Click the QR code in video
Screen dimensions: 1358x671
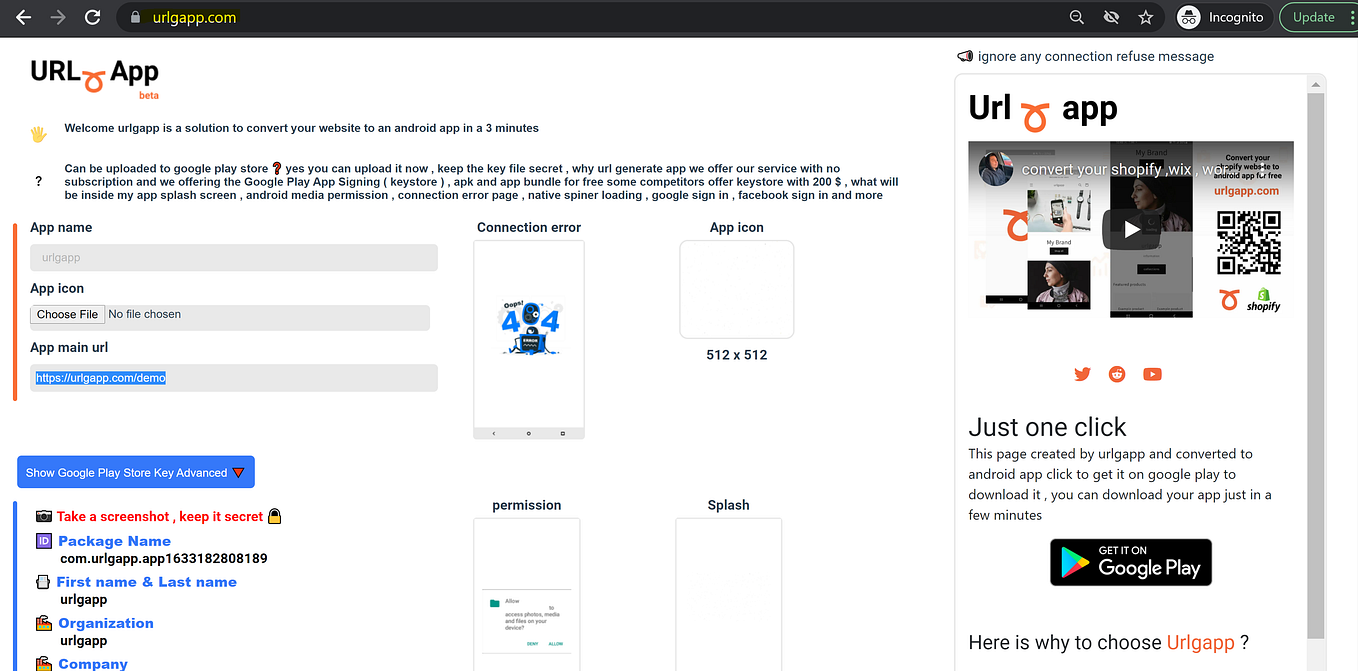tap(1248, 242)
